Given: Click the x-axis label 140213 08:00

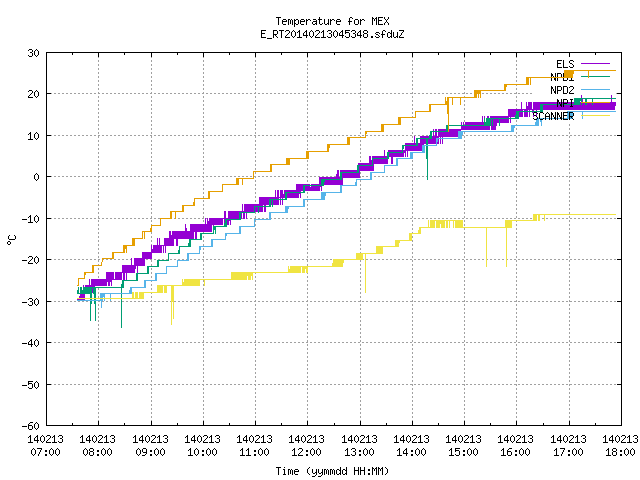Looking at the screenshot, I should tap(98, 445).
